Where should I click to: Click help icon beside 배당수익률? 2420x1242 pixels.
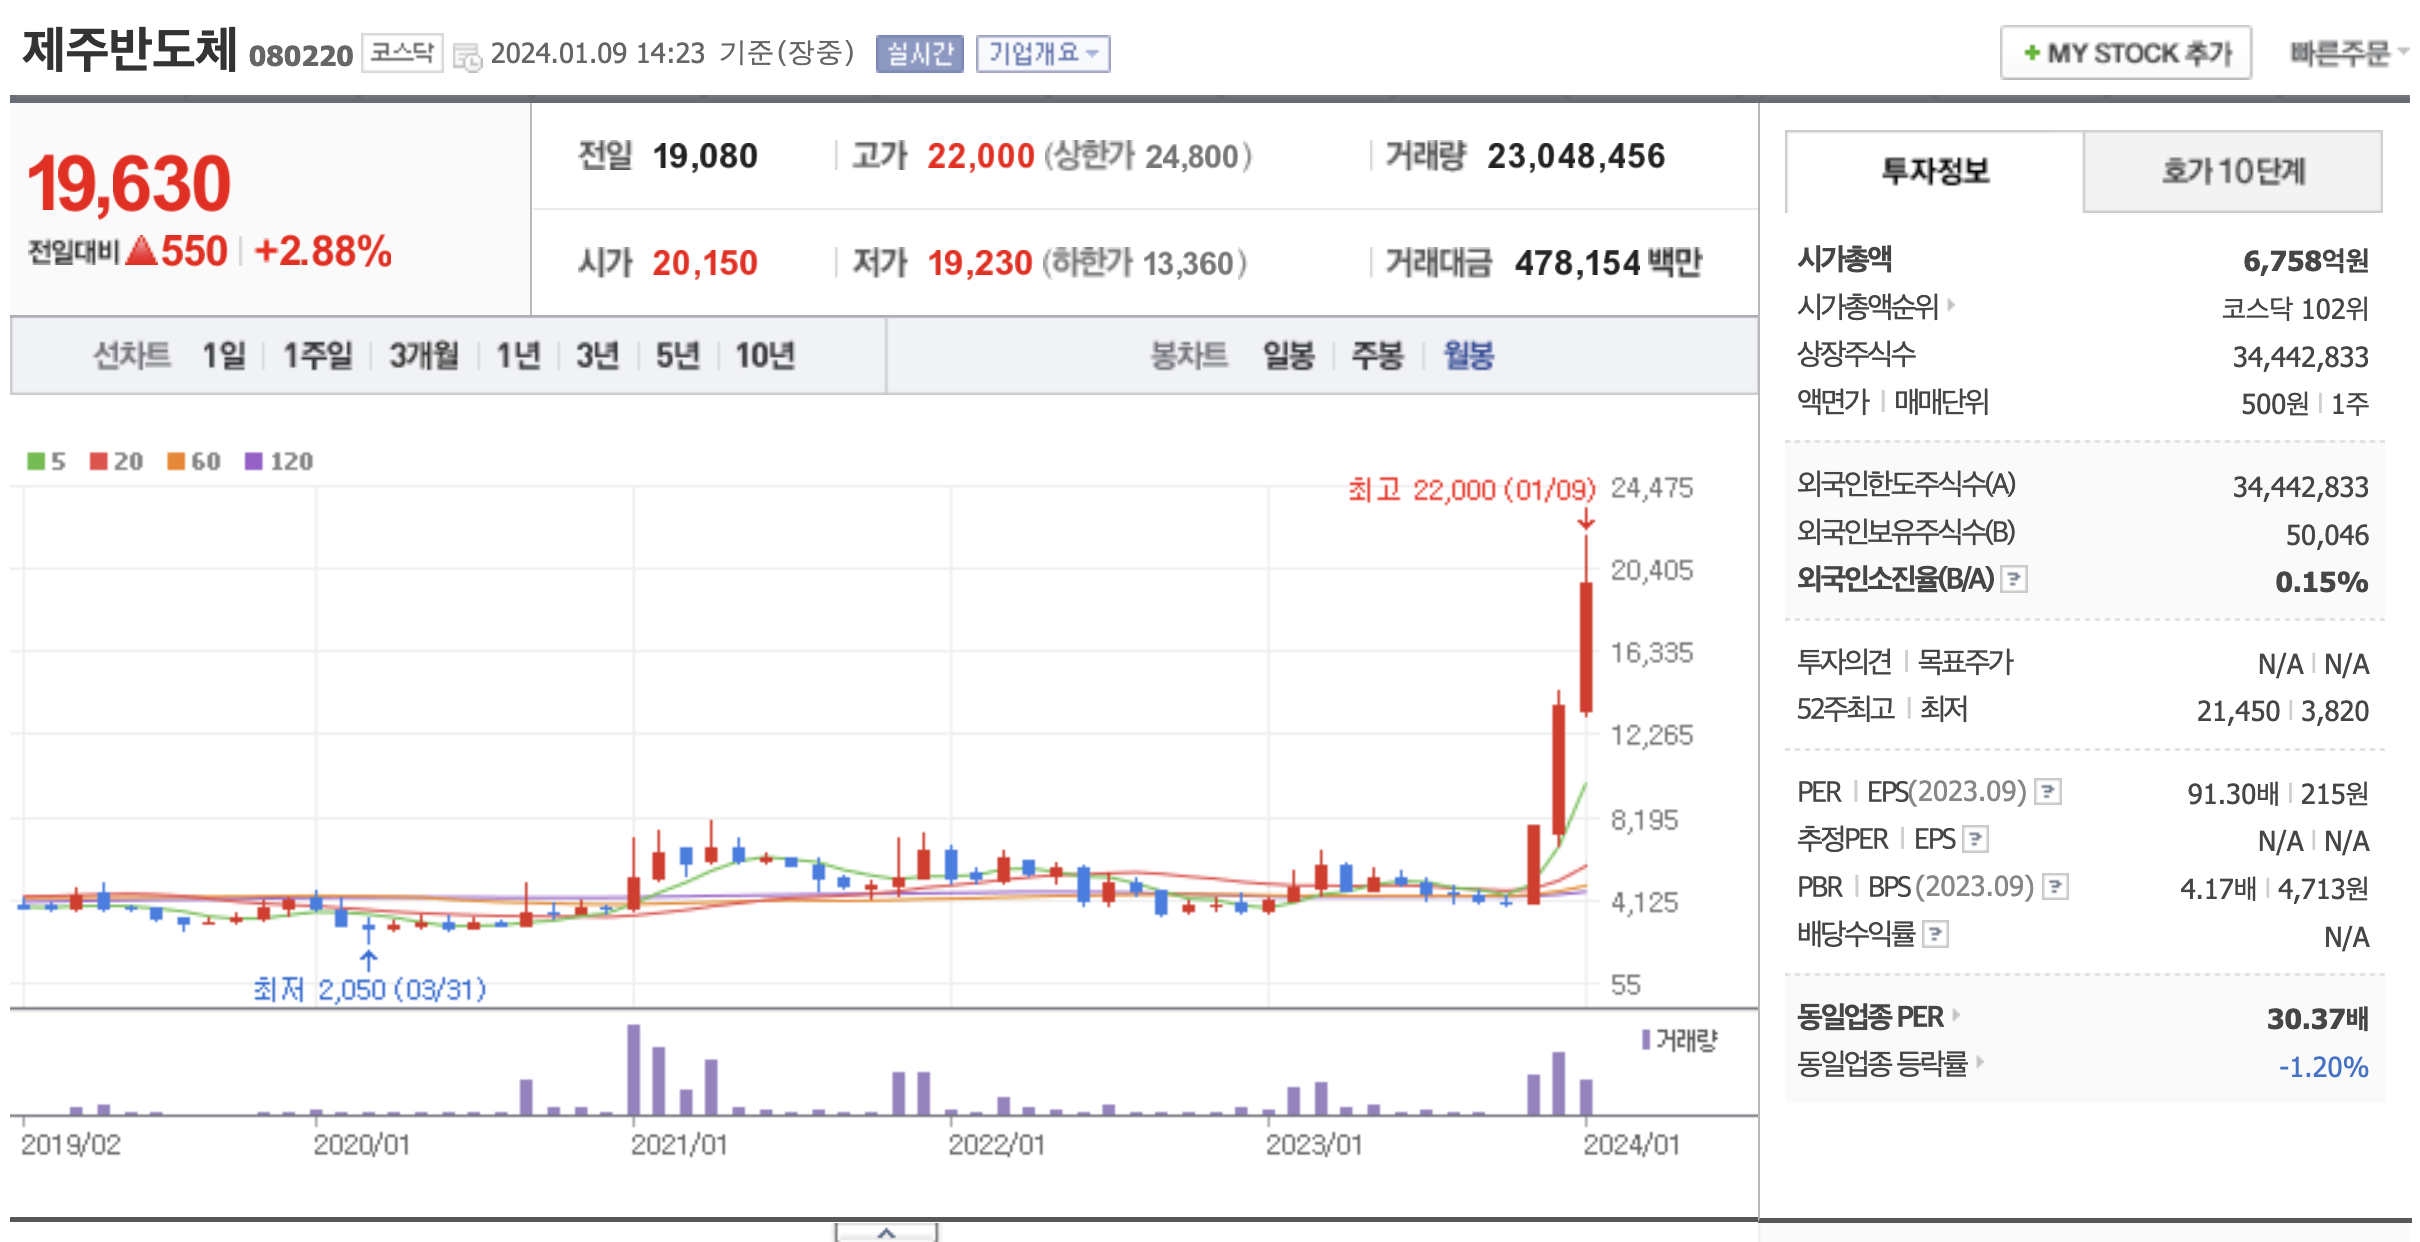(1936, 935)
